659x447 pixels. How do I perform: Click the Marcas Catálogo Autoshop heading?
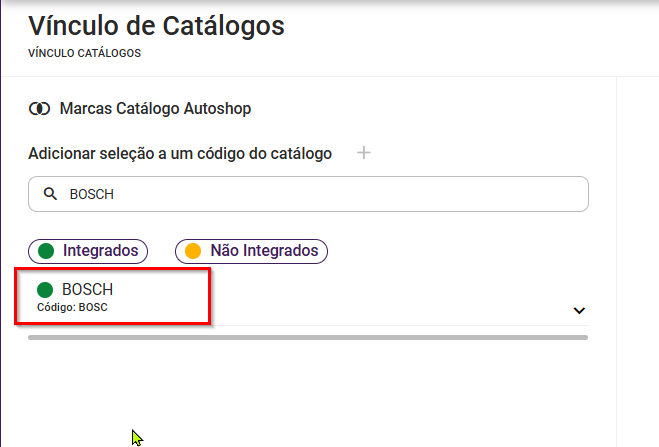(x=156, y=109)
